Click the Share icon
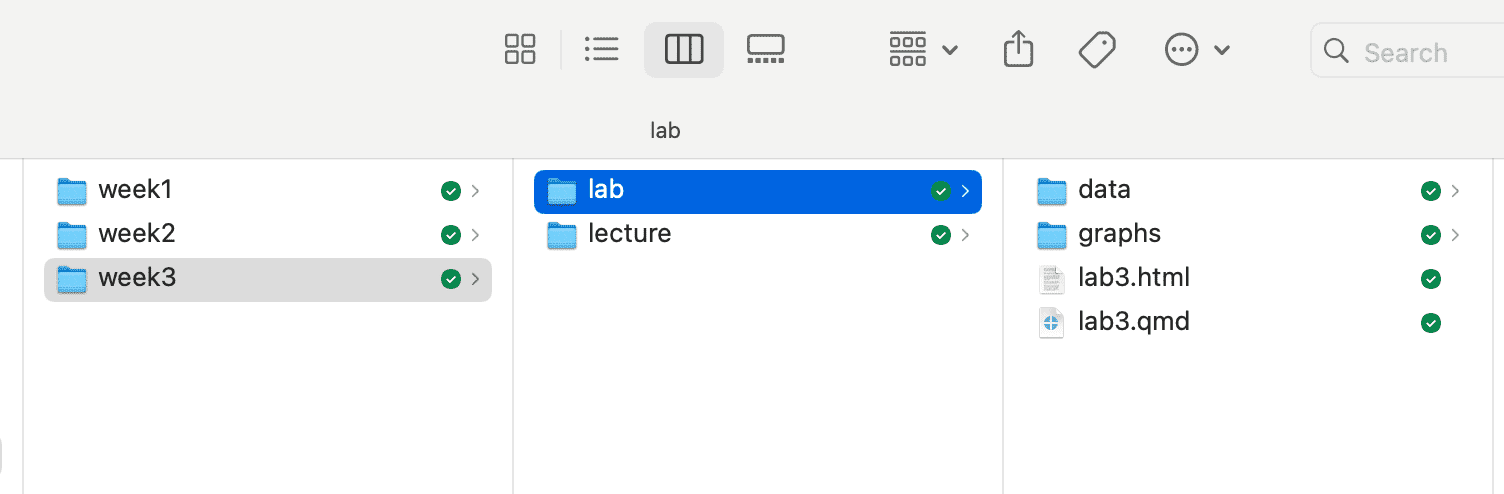Screen dimensions: 1504x494 pos(1017,49)
